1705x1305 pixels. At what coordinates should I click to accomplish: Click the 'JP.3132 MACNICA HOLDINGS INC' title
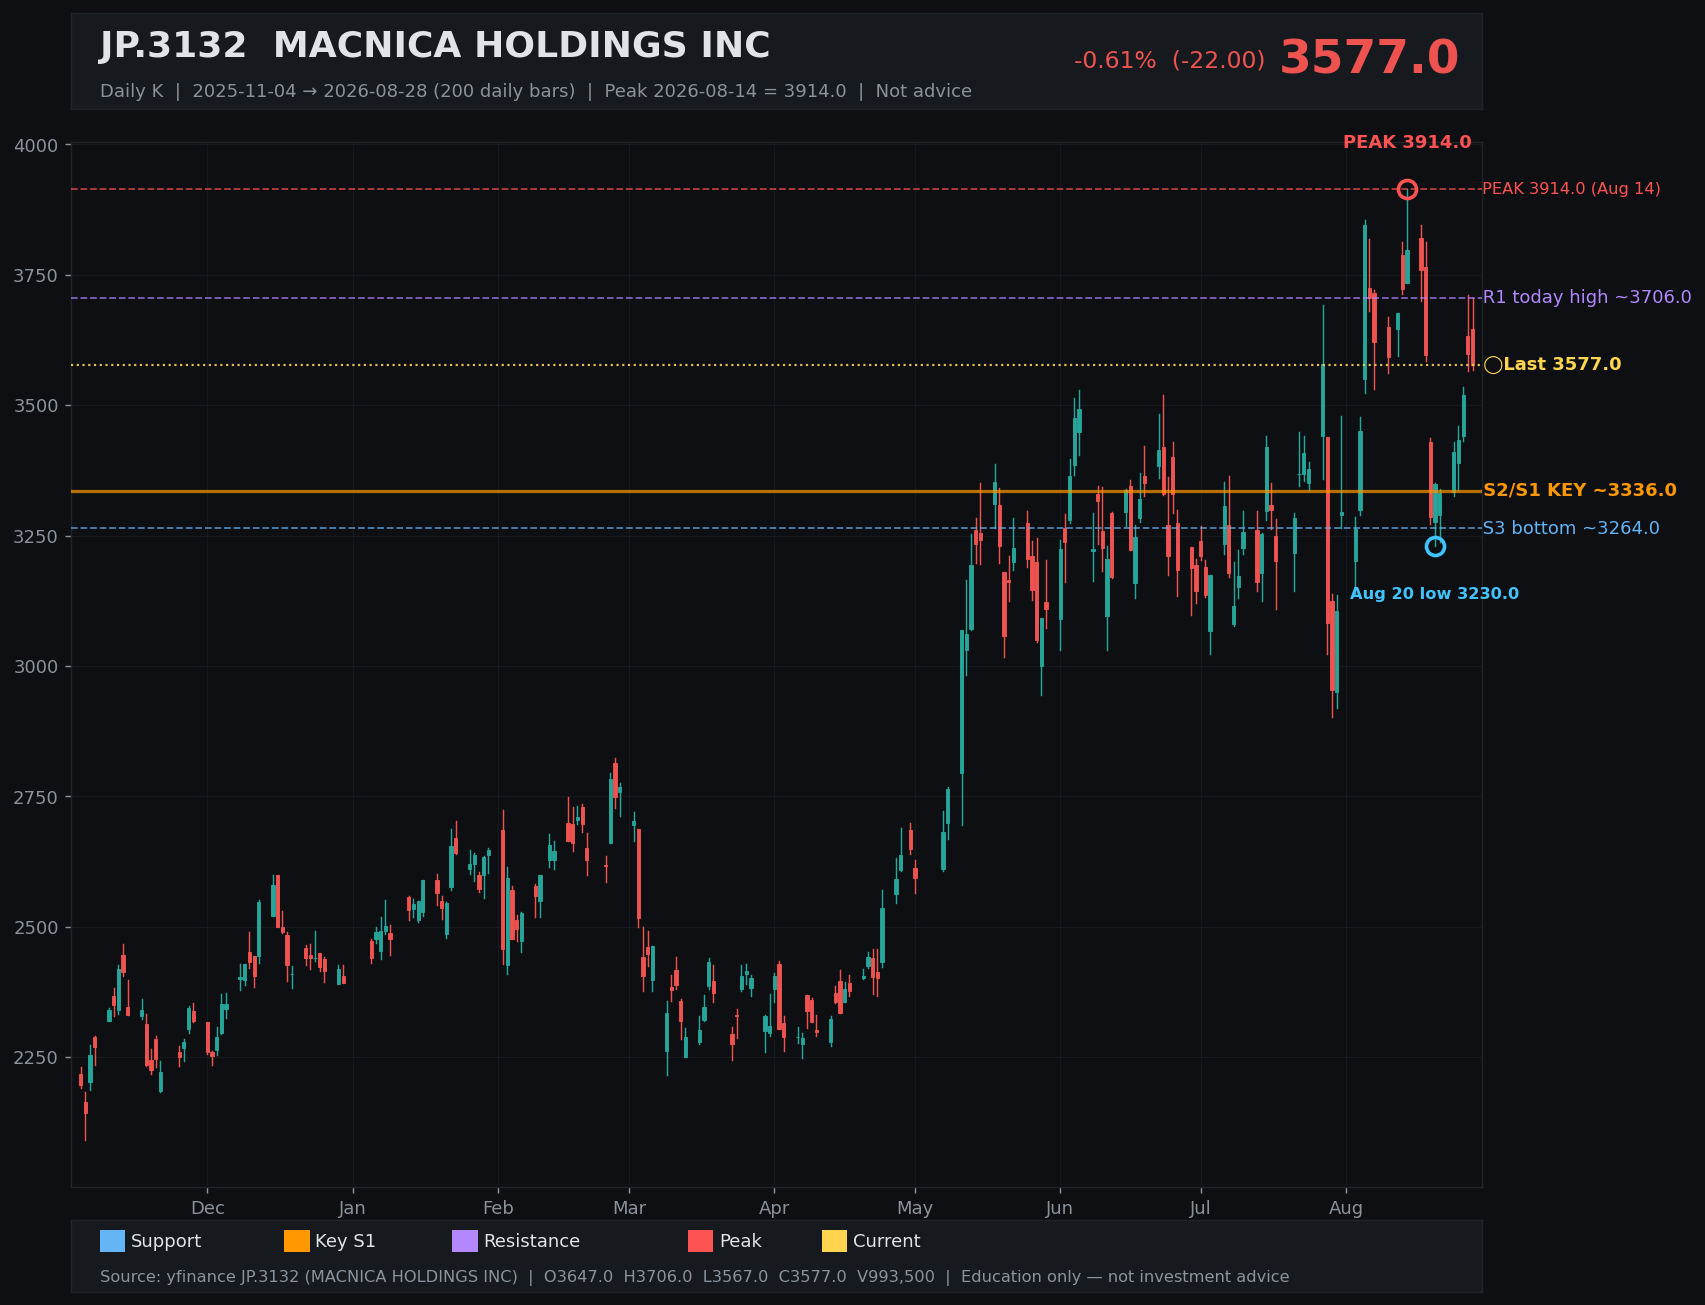[x=435, y=46]
